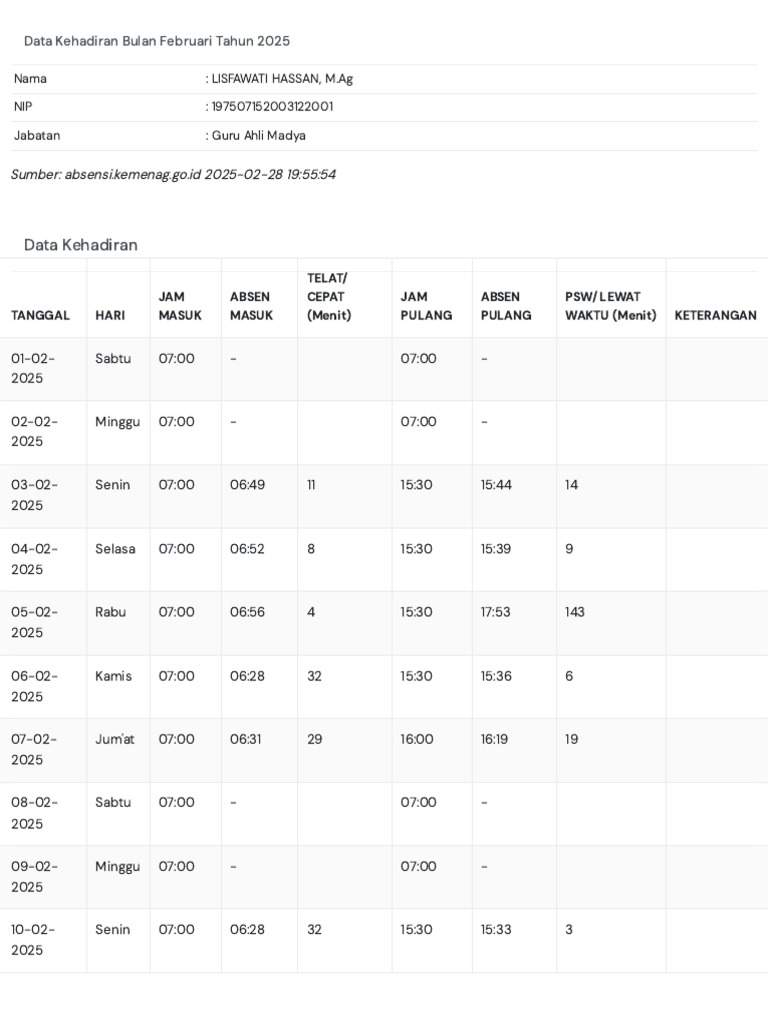Click the PSW/LEWAT WAKTU column header
This screenshot has height=1024, width=768.
610,306
